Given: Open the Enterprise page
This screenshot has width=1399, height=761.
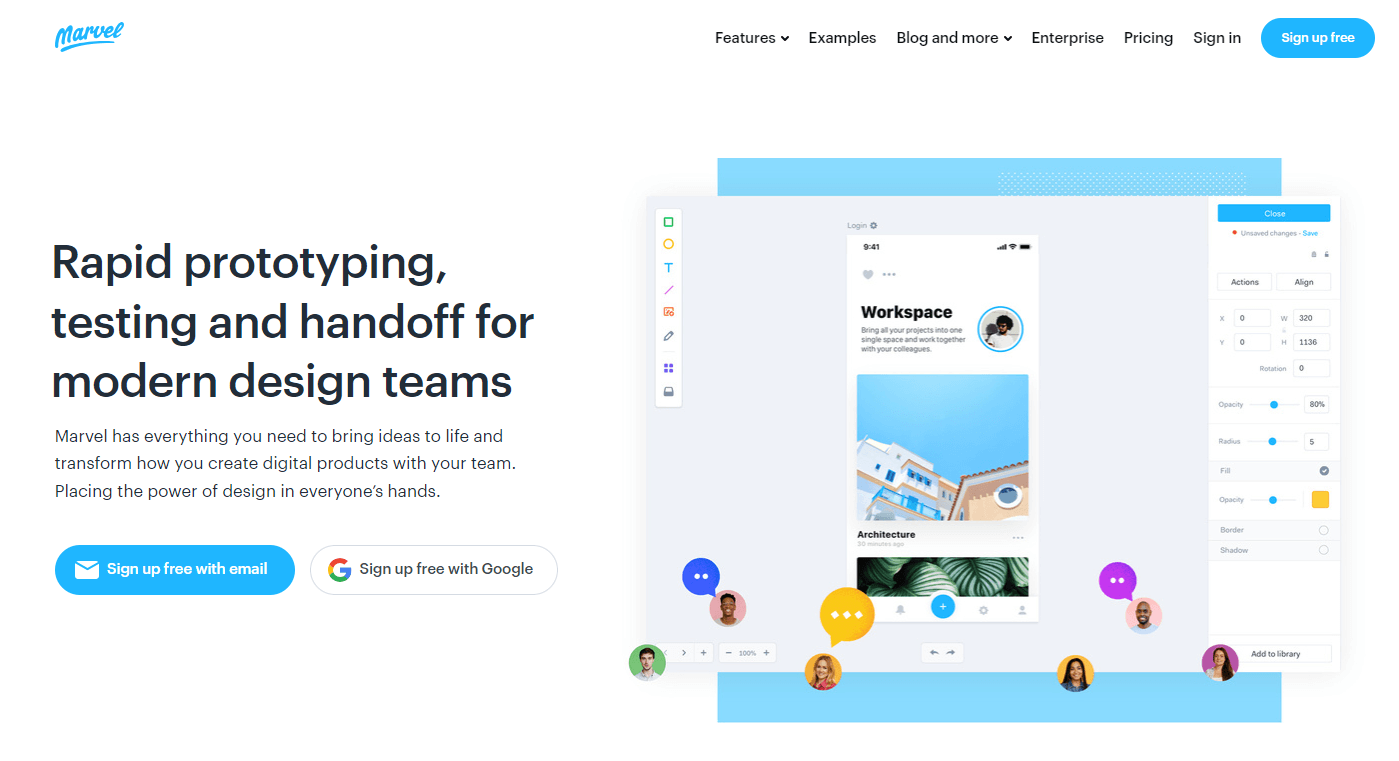Looking at the screenshot, I should click(1067, 38).
